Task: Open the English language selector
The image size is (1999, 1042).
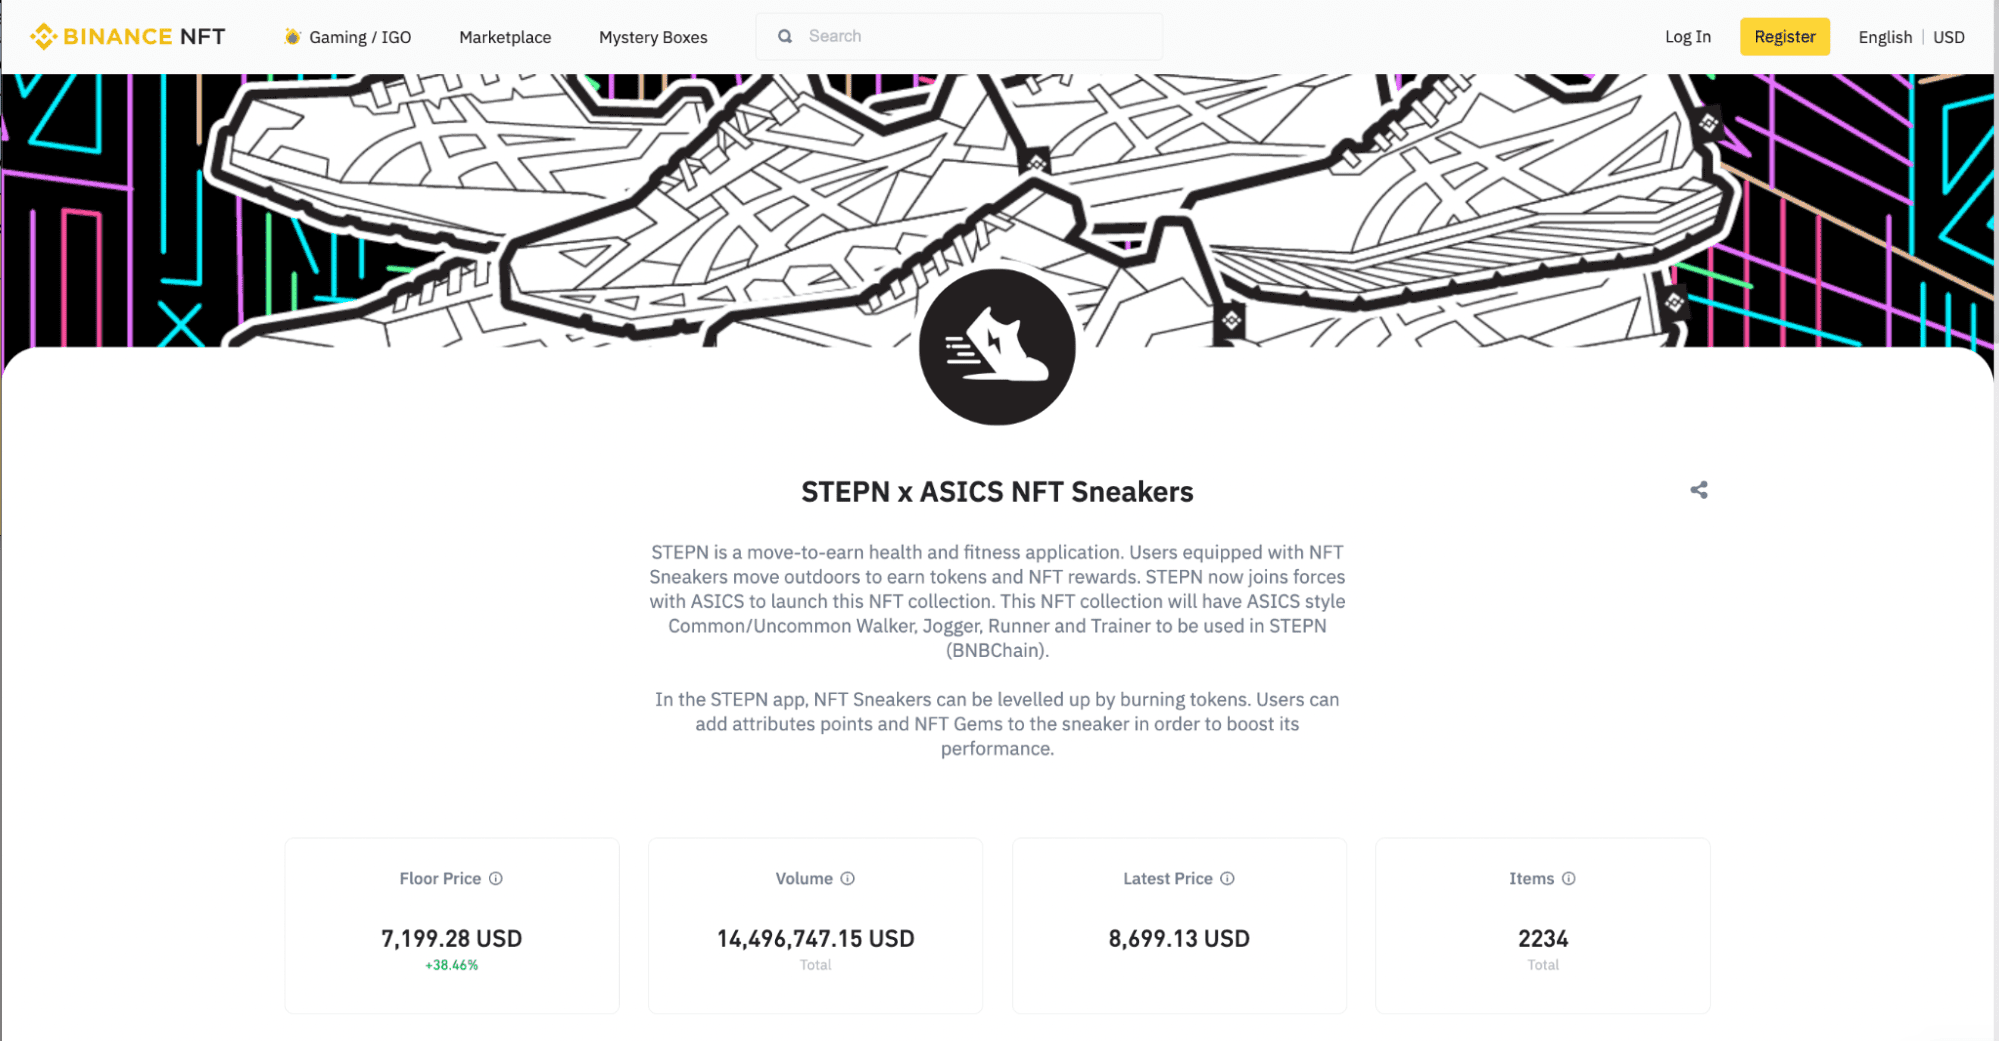Action: 1884,37
